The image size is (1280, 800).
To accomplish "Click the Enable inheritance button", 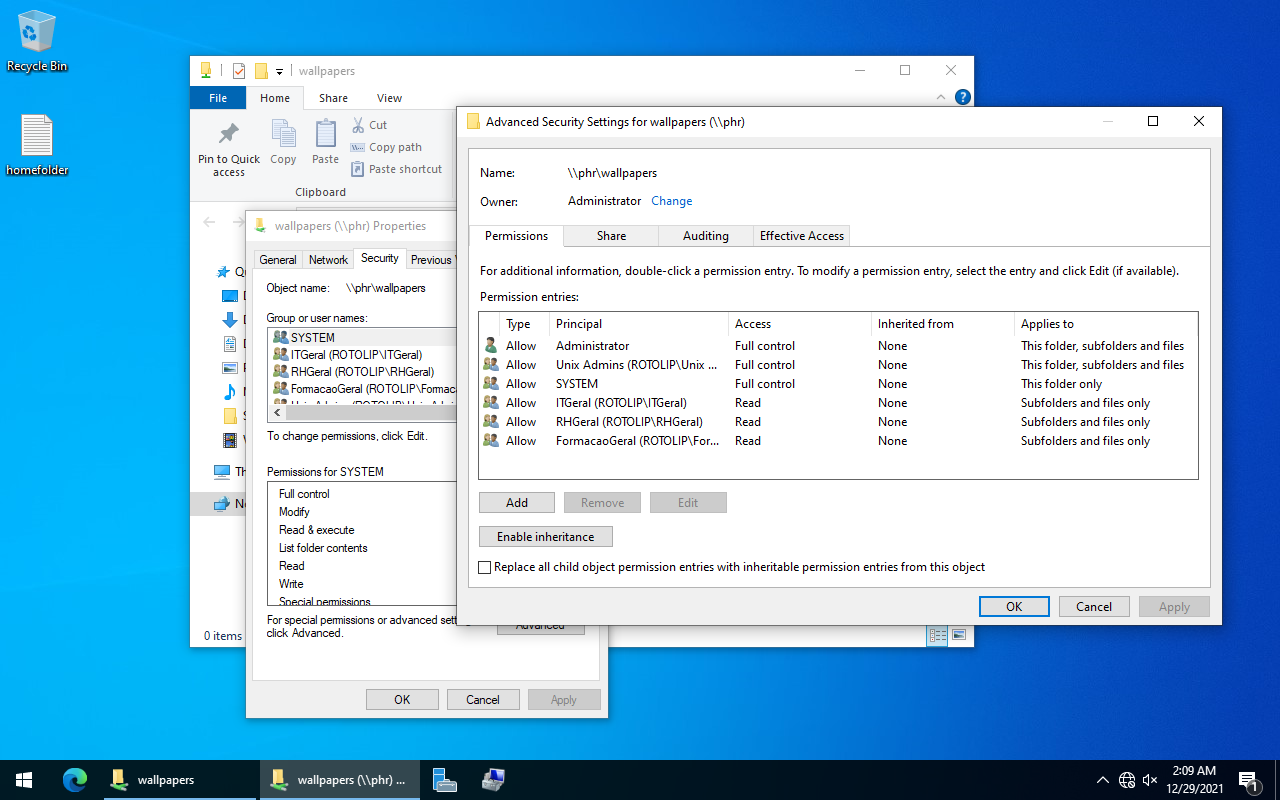I will pyautogui.click(x=545, y=537).
